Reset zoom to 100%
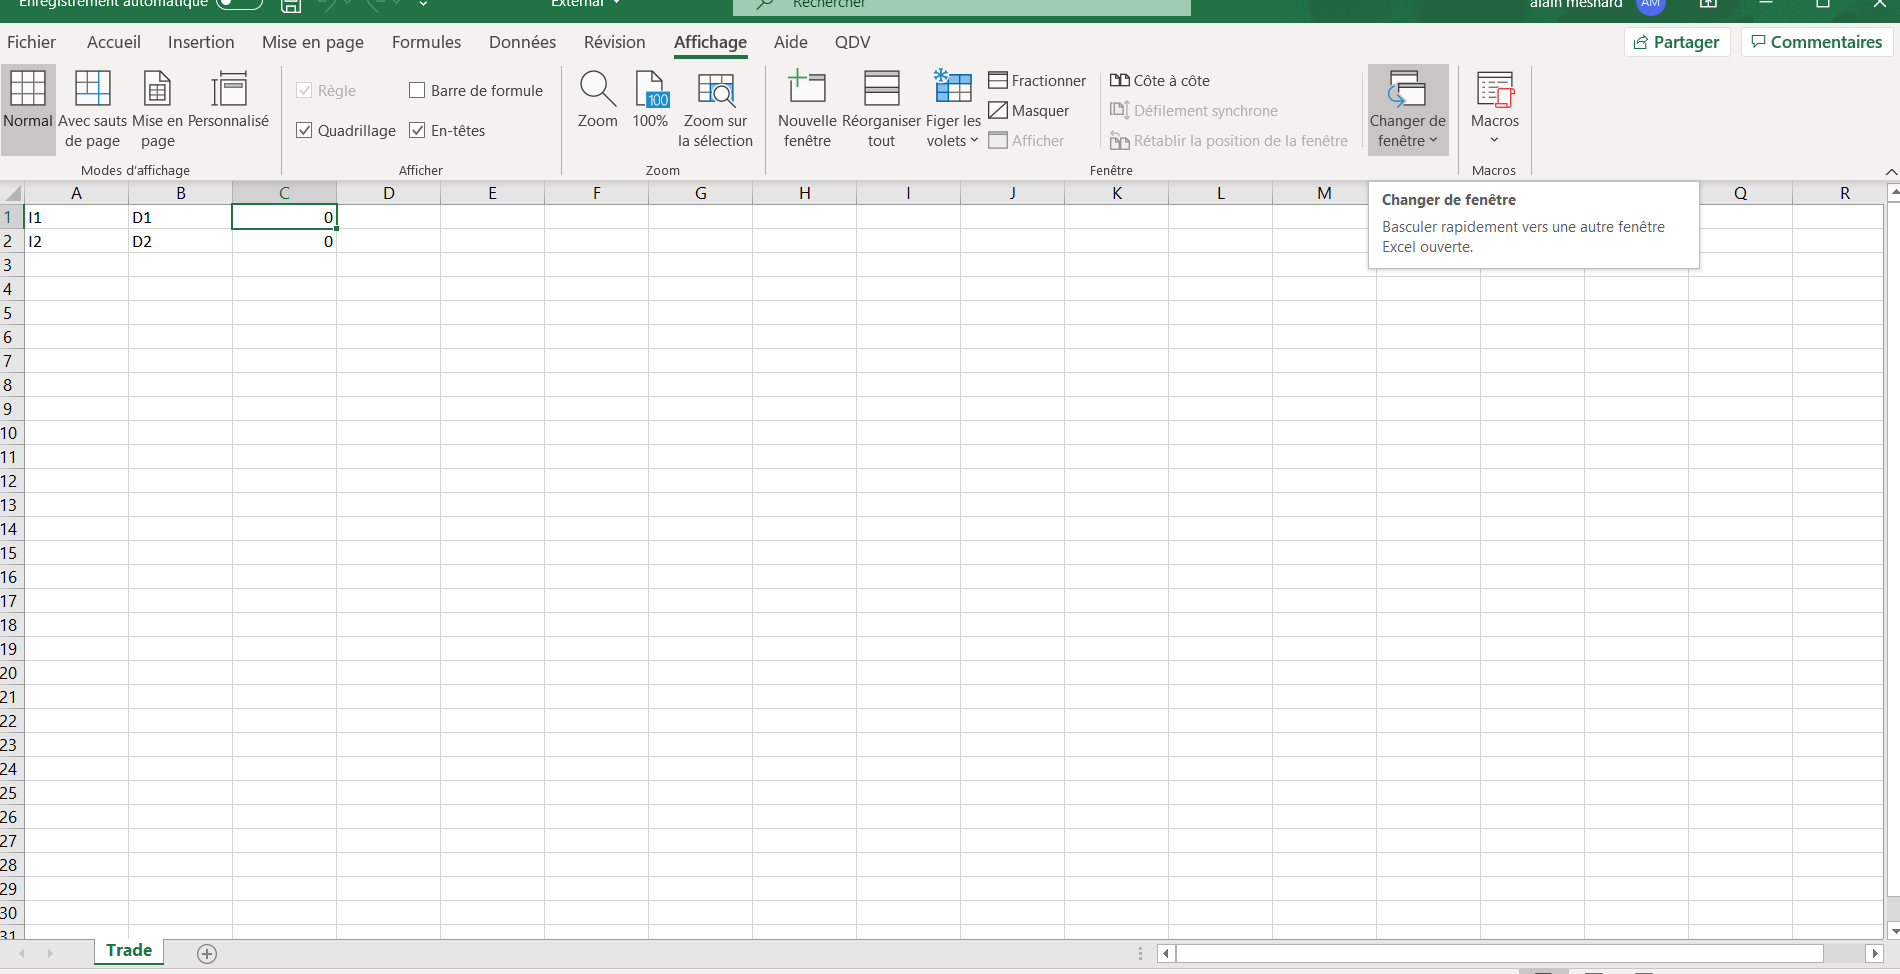1900x974 pixels. tap(650, 100)
